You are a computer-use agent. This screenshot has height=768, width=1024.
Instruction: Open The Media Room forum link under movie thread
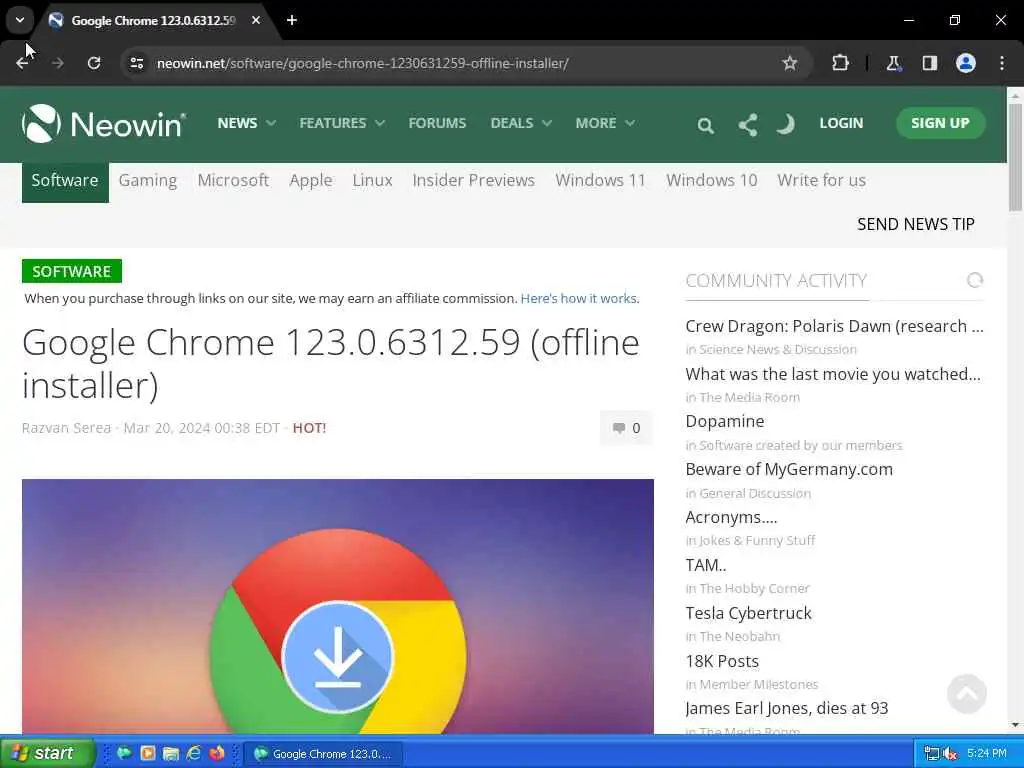click(749, 398)
